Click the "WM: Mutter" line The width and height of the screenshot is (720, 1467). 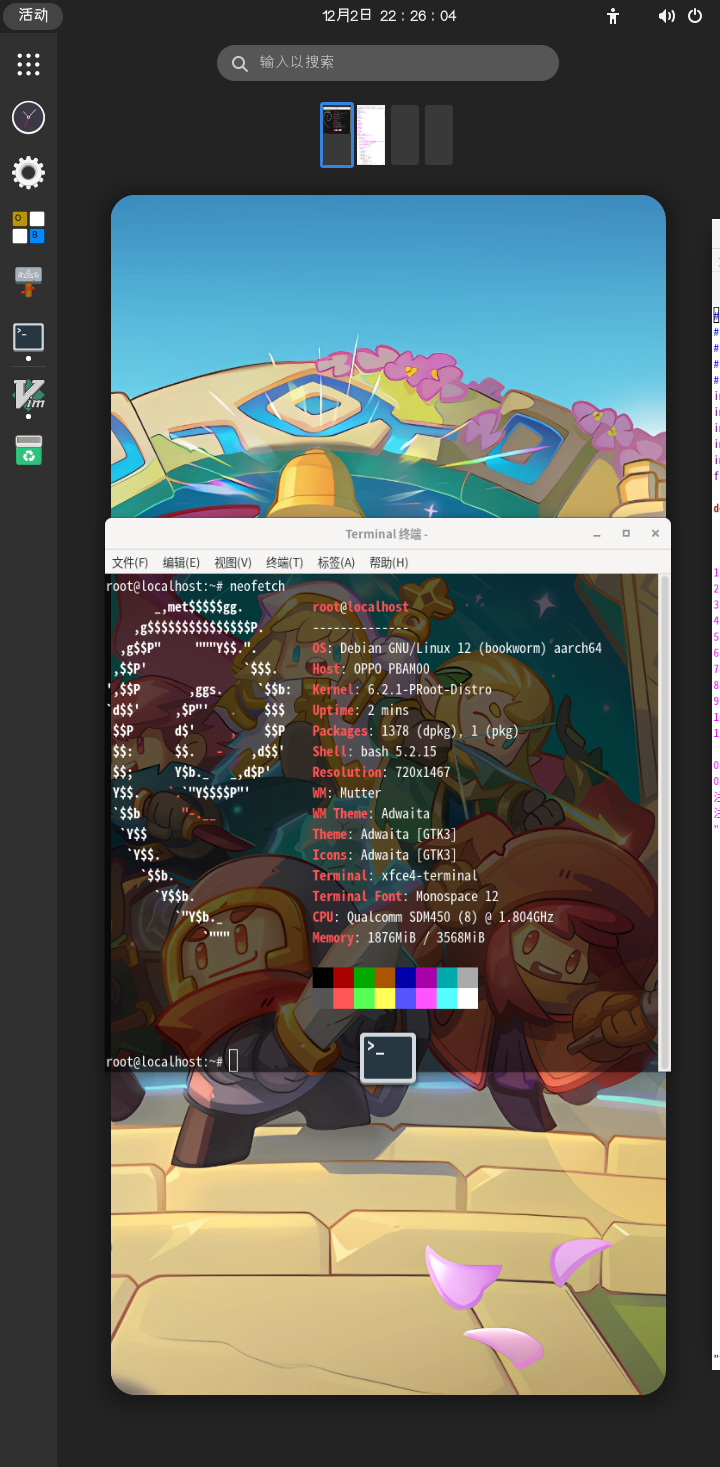point(347,793)
